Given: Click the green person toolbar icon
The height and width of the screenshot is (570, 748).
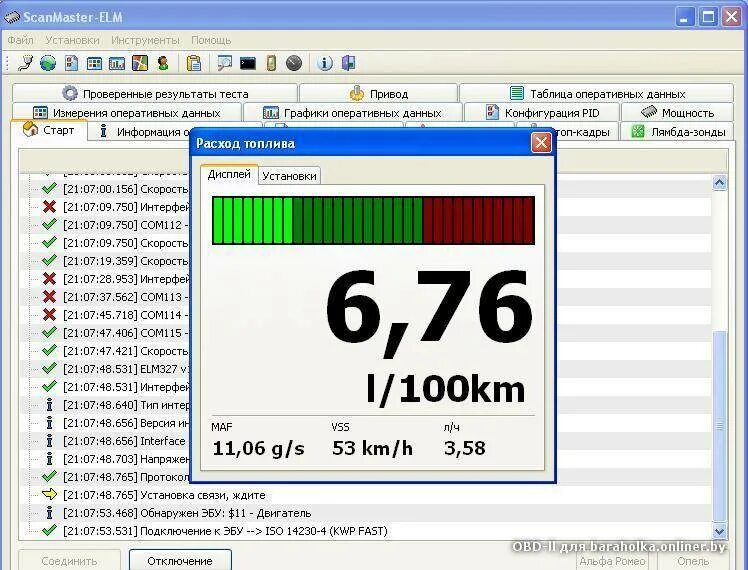Looking at the screenshot, I should 163,63.
